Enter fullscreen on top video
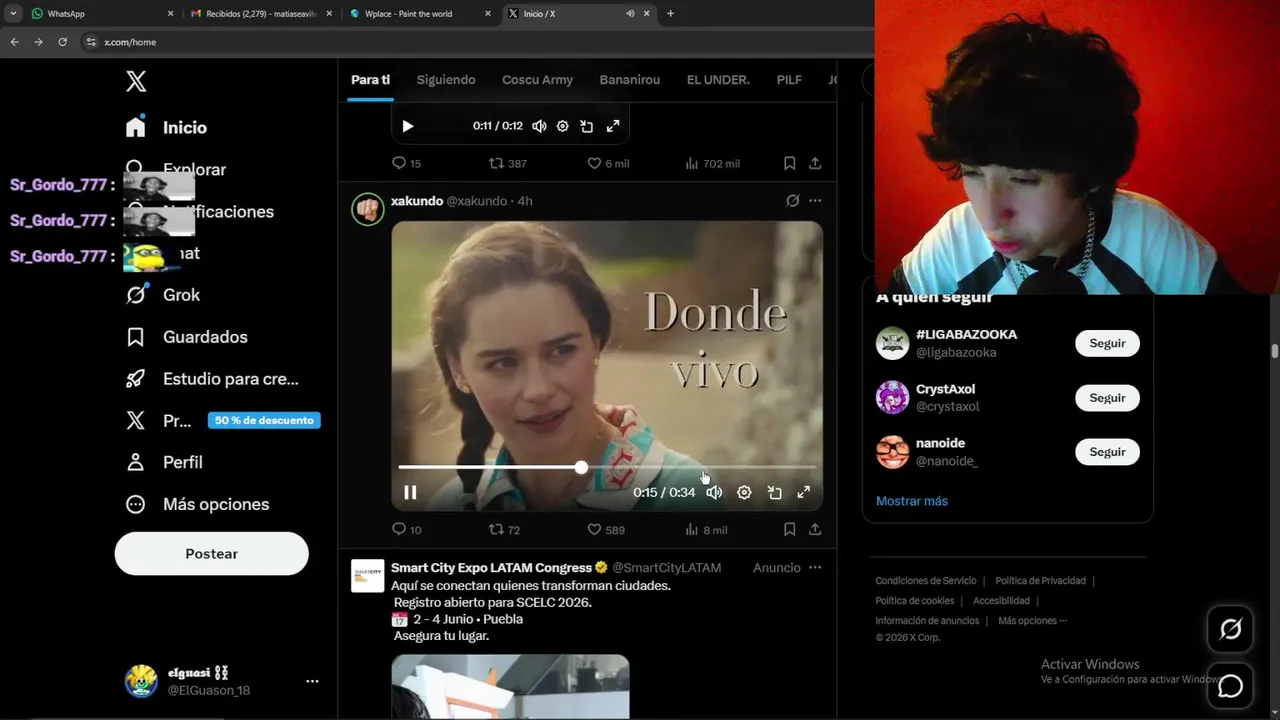1280x720 pixels. coord(613,126)
